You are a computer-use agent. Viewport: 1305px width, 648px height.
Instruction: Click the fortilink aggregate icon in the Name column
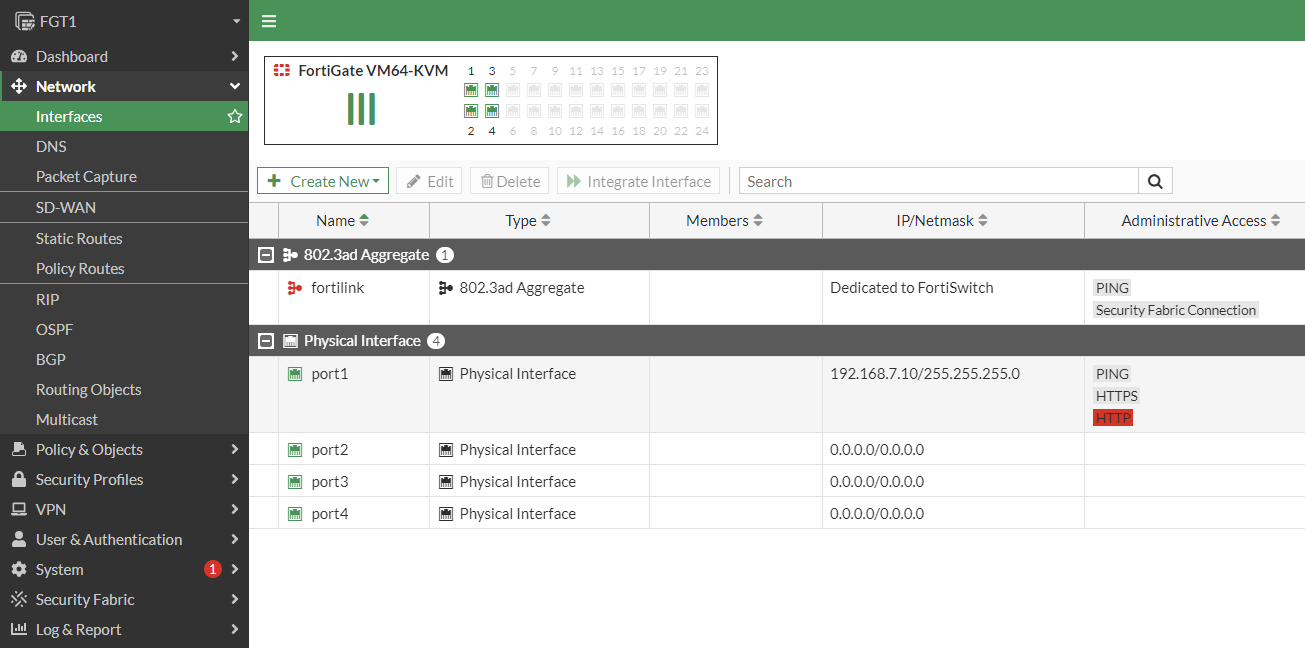(295, 287)
